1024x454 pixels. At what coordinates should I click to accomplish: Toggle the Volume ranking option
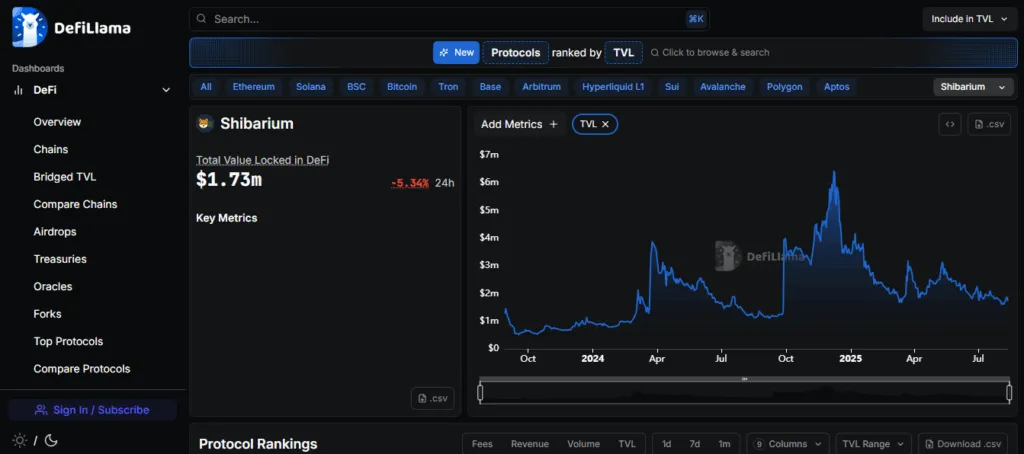point(583,444)
